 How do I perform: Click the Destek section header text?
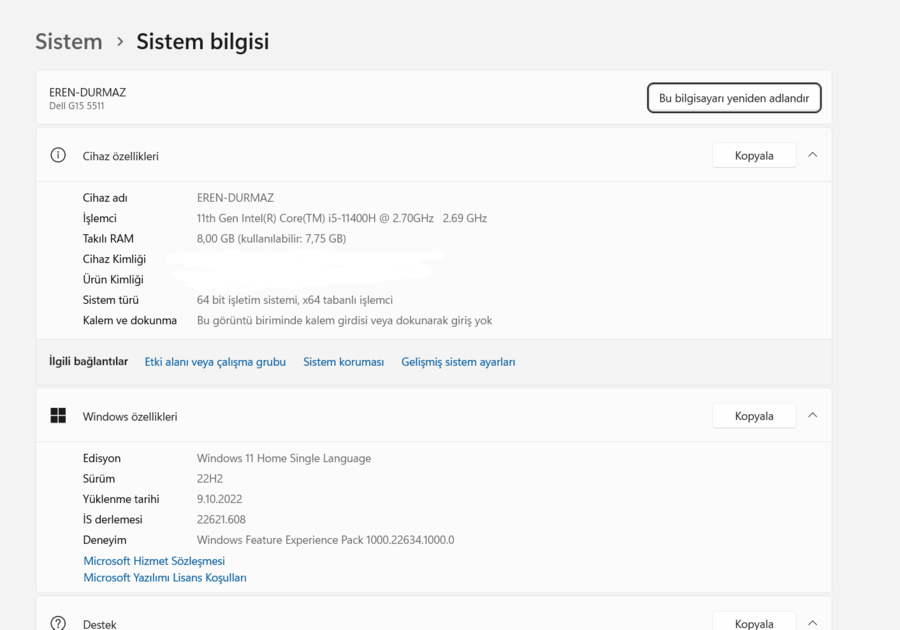pos(99,624)
